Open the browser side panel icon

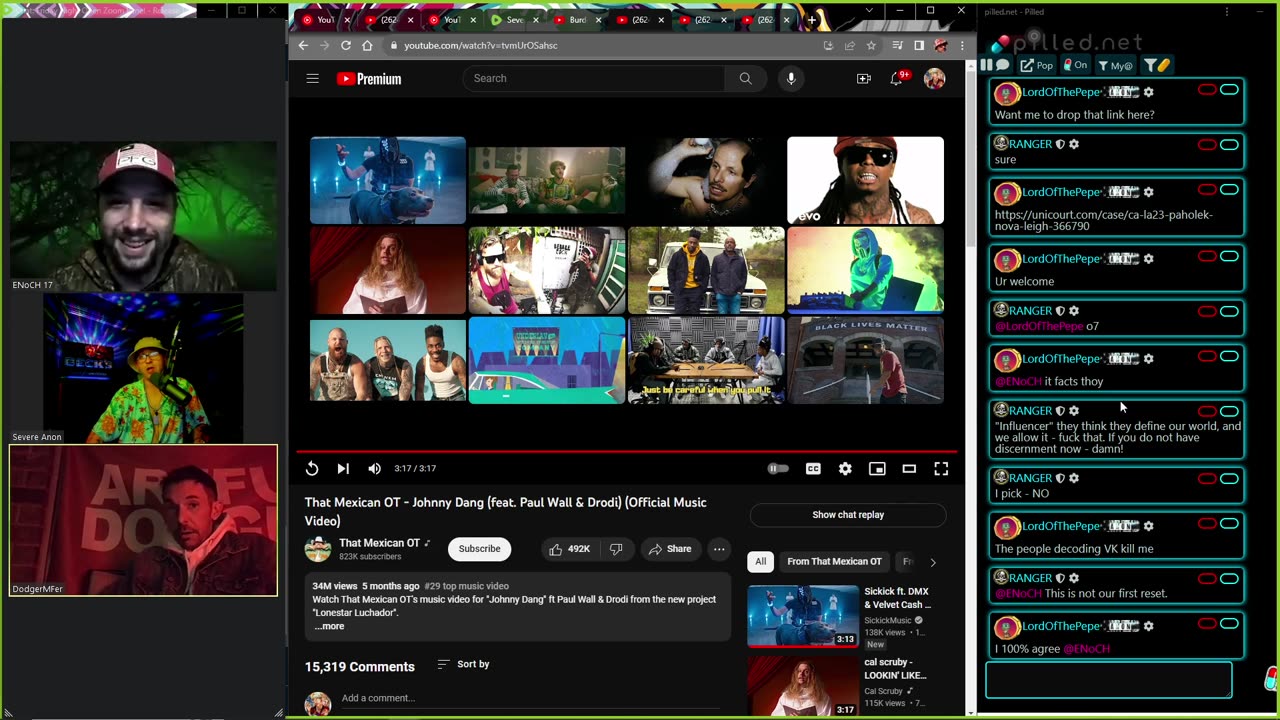919,45
